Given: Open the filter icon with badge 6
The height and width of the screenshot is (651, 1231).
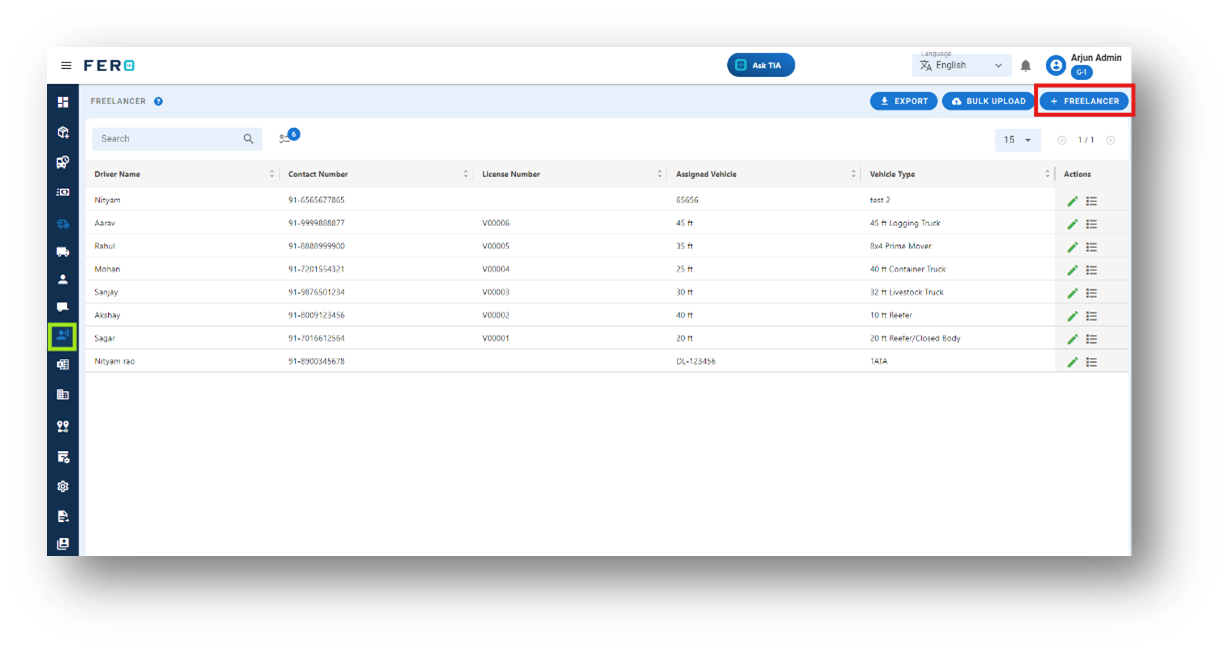Looking at the screenshot, I should tap(288, 138).
